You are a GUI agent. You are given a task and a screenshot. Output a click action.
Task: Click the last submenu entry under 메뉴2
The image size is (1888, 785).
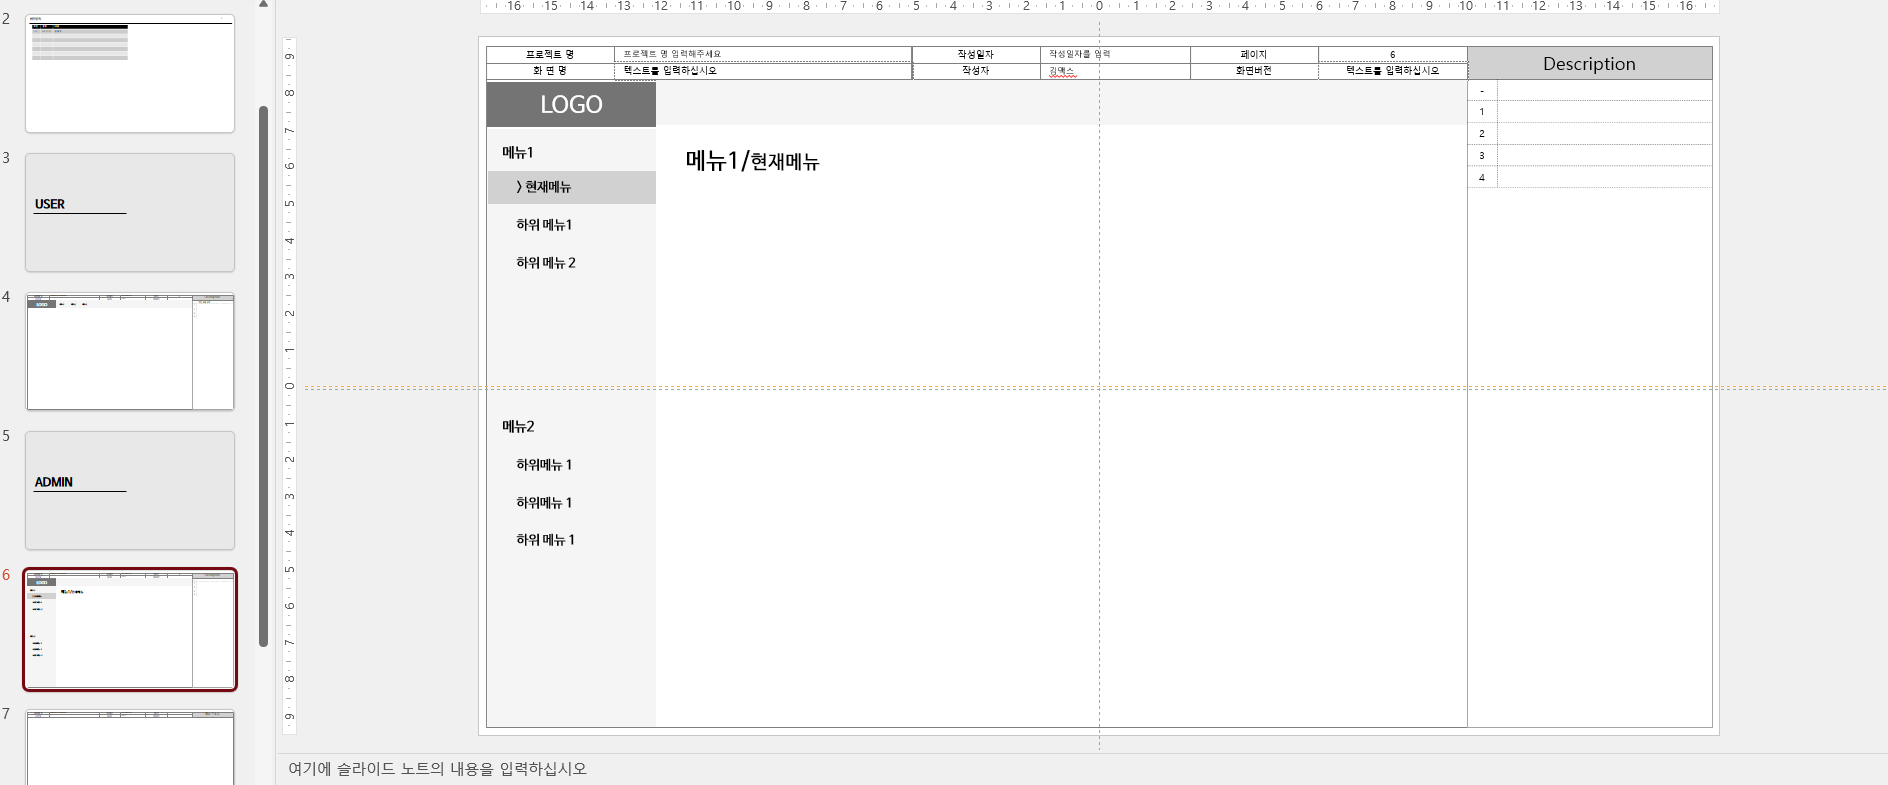click(x=545, y=540)
